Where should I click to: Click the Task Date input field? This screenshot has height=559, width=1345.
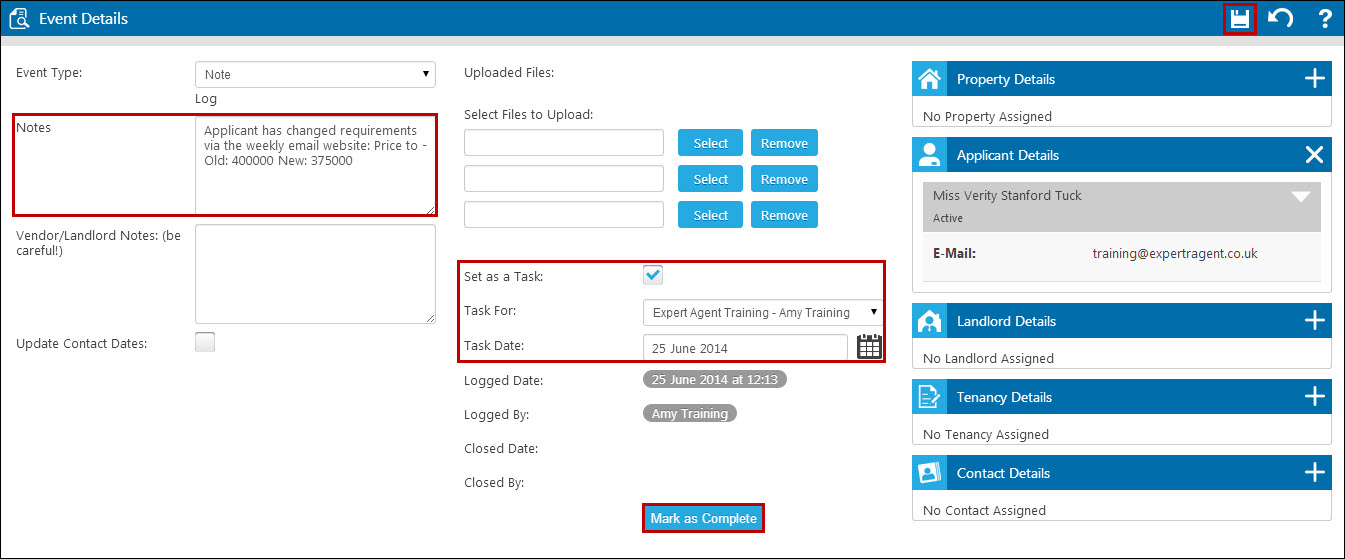[745, 348]
